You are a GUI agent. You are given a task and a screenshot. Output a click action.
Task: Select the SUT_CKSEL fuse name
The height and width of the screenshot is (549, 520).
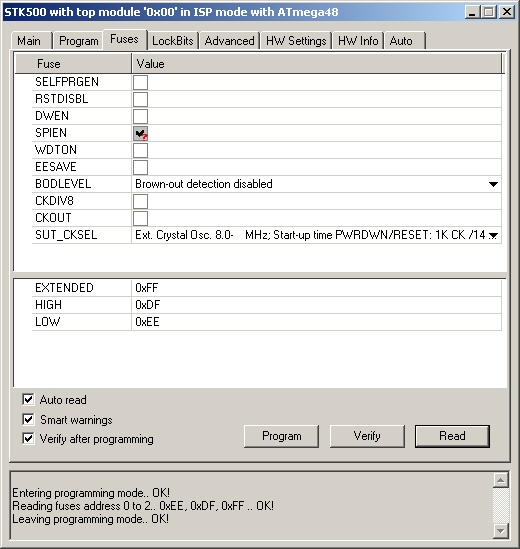pos(66,235)
